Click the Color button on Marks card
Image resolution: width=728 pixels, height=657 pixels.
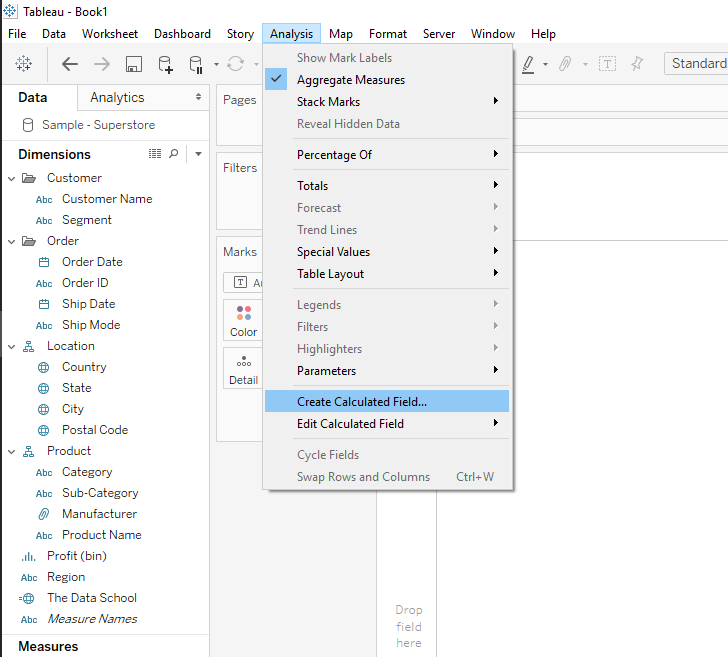click(x=243, y=321)
